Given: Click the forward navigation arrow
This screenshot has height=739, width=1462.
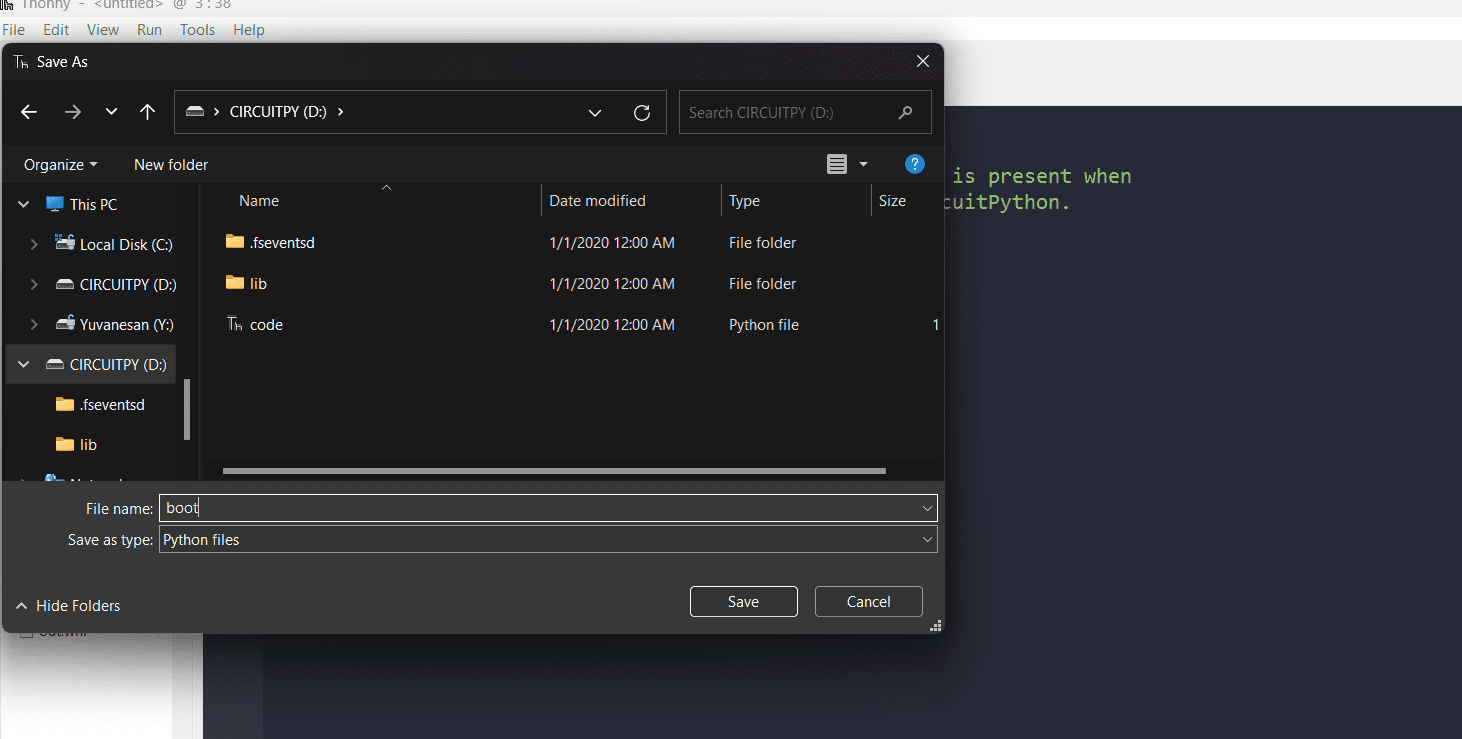Looking at the screenshot, I should click(x=72, y=111).
